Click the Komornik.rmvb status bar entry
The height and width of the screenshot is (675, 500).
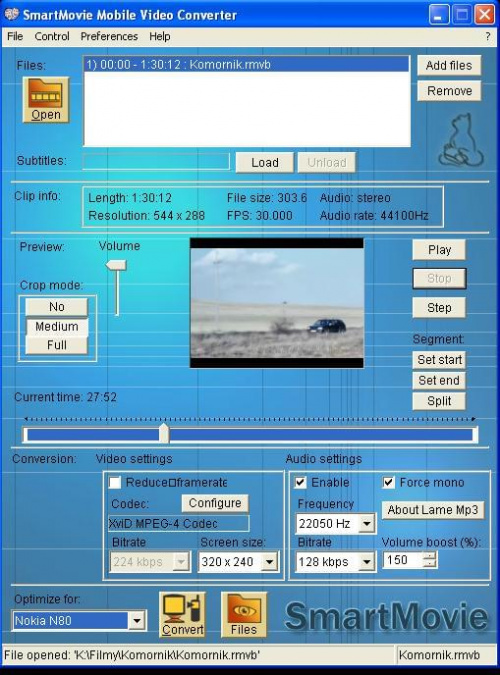439,655
